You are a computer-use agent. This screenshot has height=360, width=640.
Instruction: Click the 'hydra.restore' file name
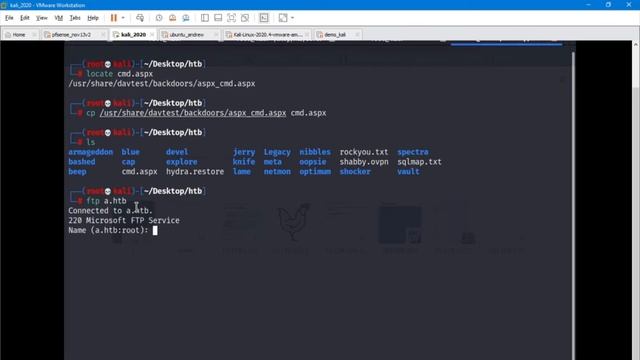[x=195, y=172]
